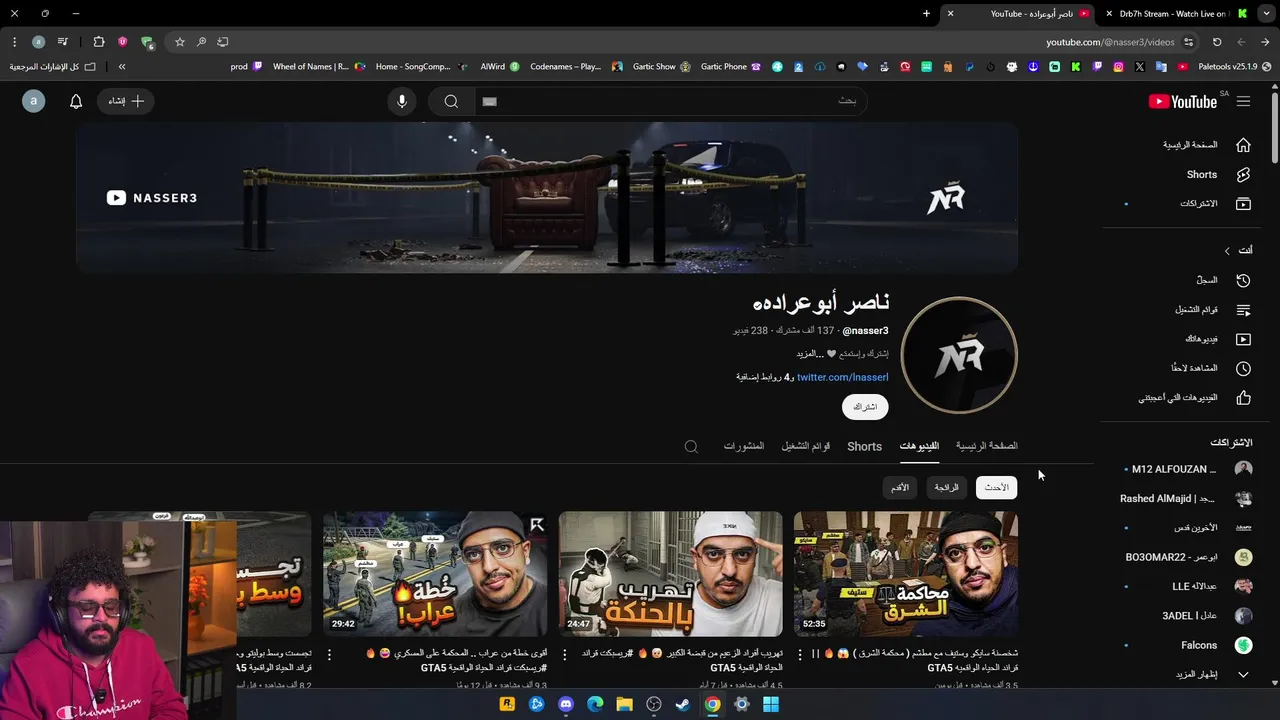Open the browser three-dot menu
The height and width of the screenshot is (720, 1280).
(x=14, y=42)
